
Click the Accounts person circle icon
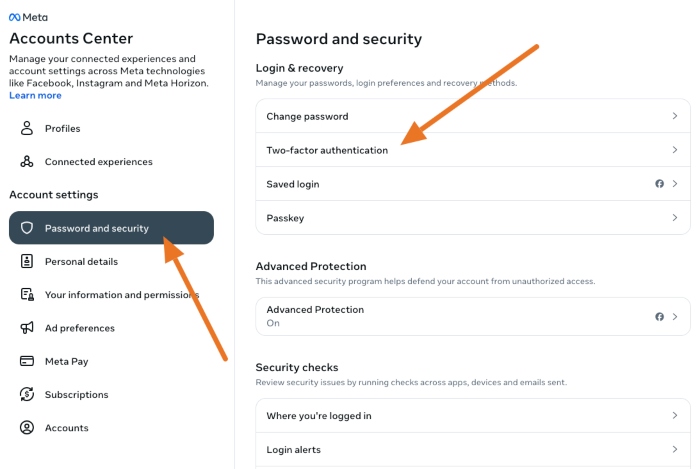(27, 428)
